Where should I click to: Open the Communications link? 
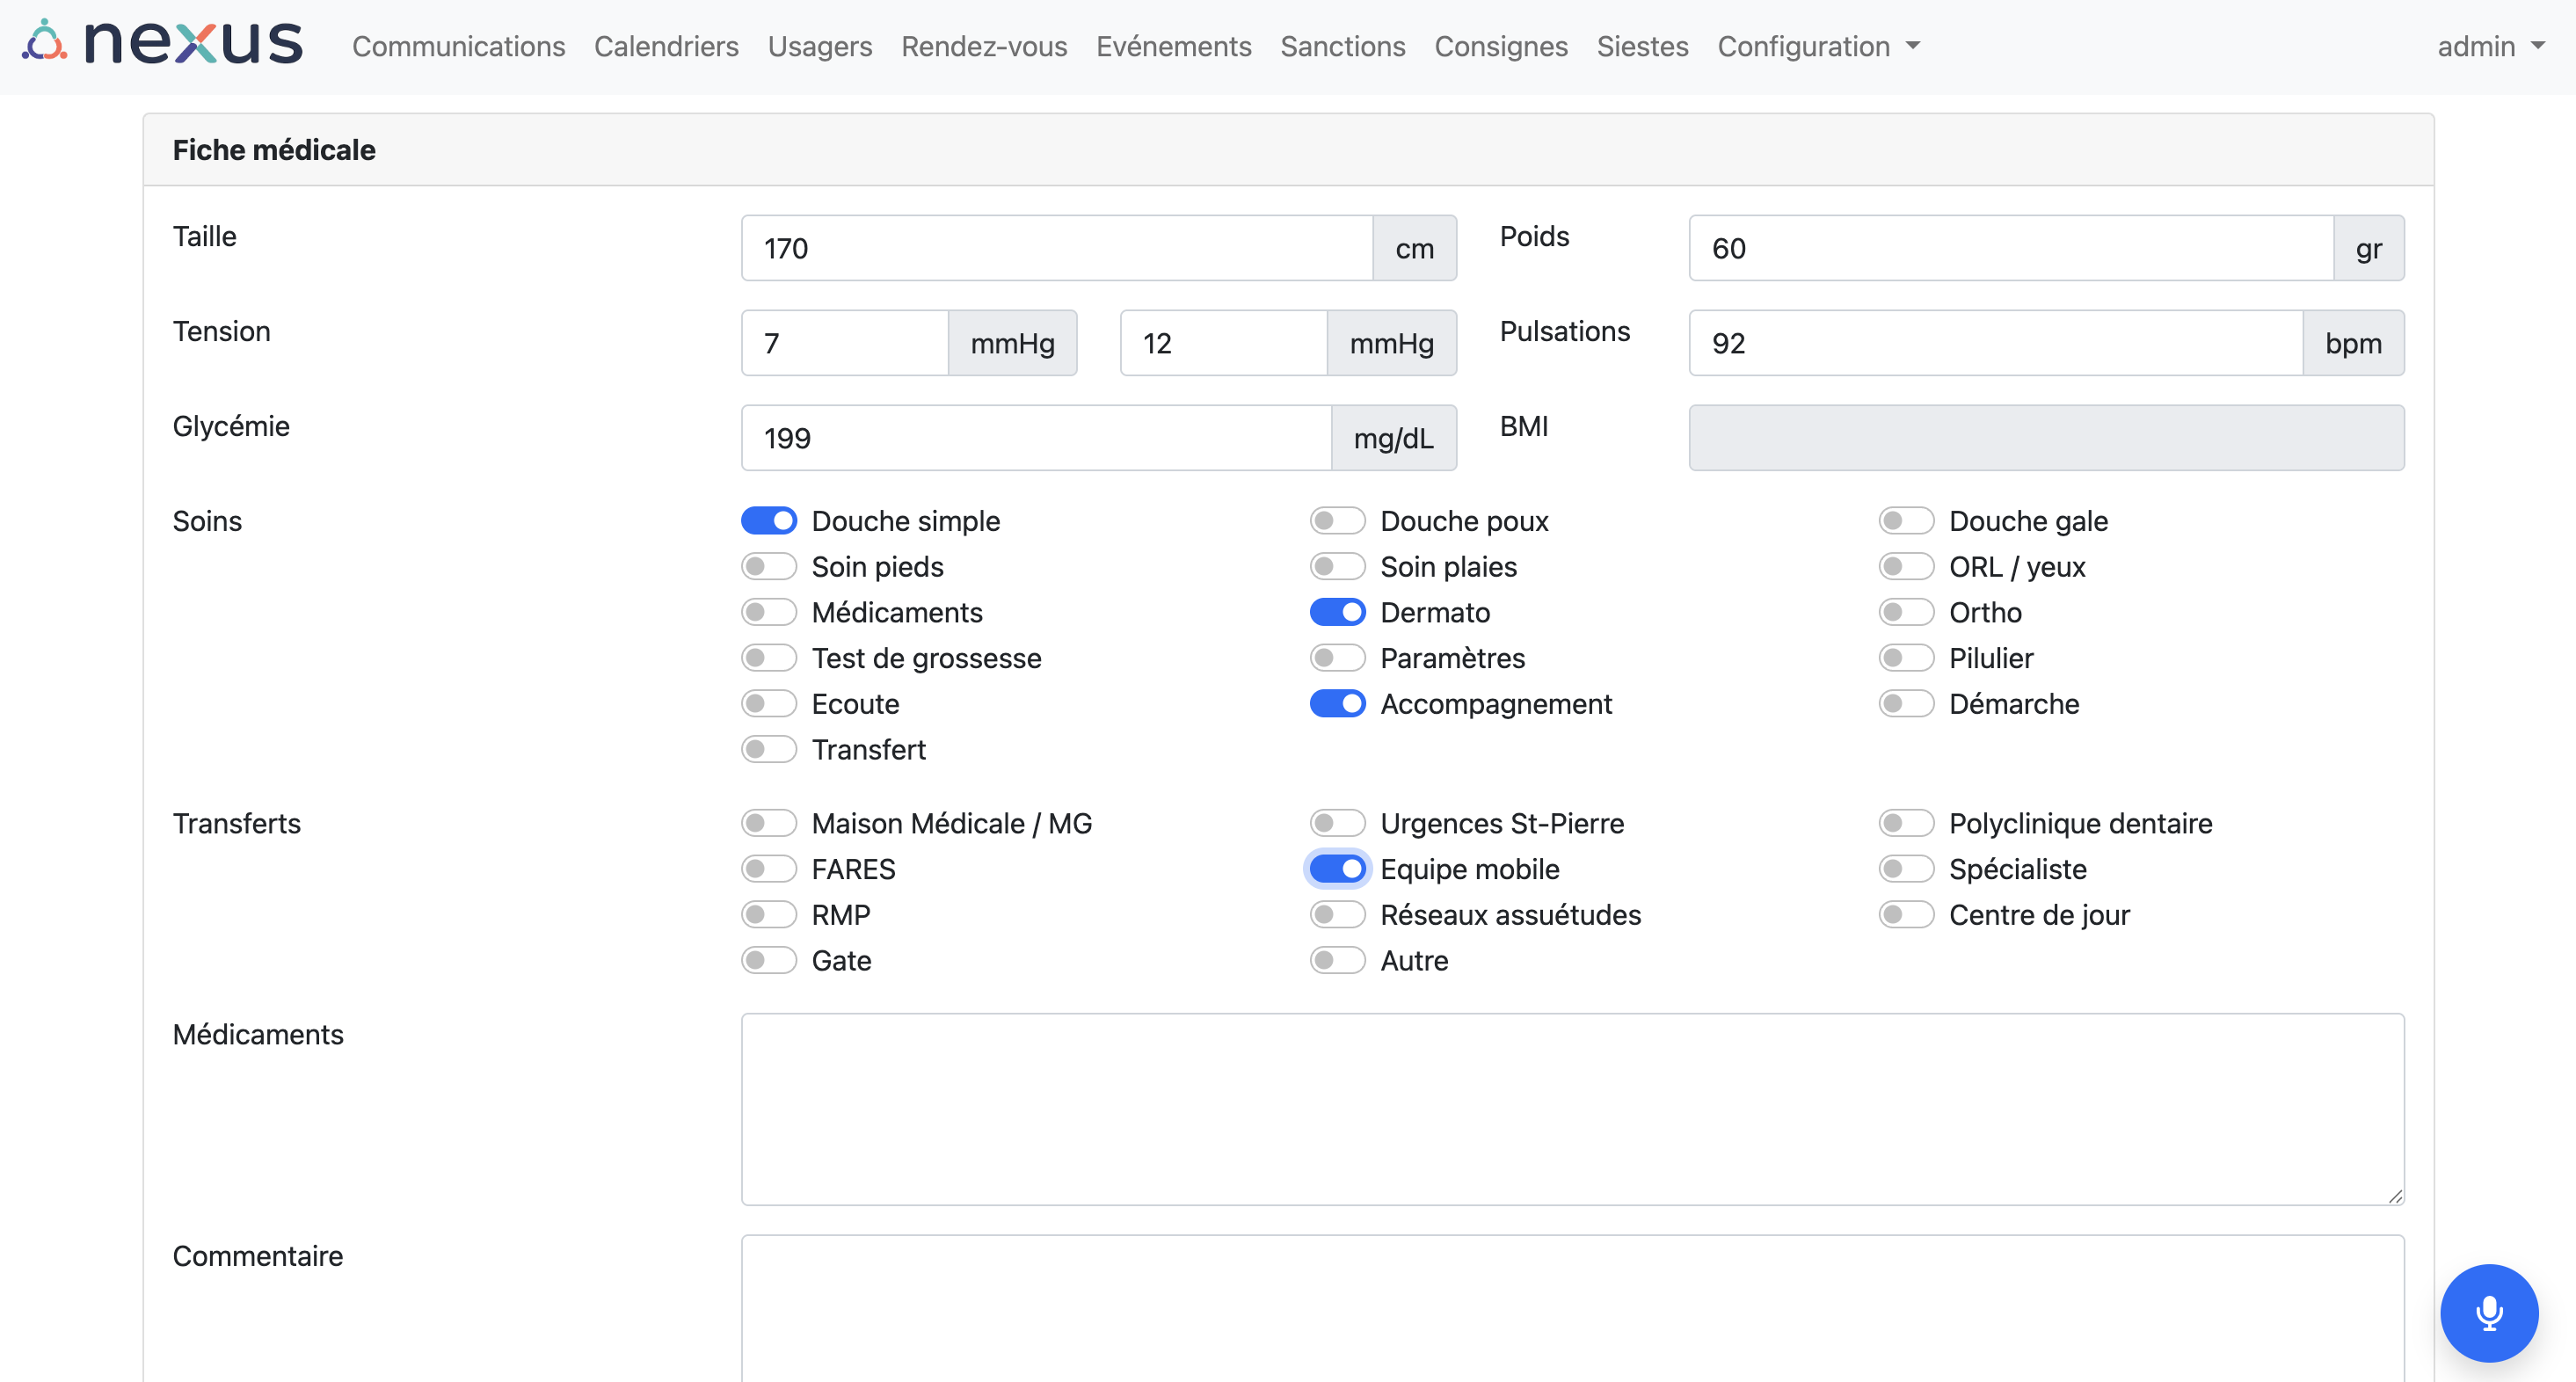point(458,46)
